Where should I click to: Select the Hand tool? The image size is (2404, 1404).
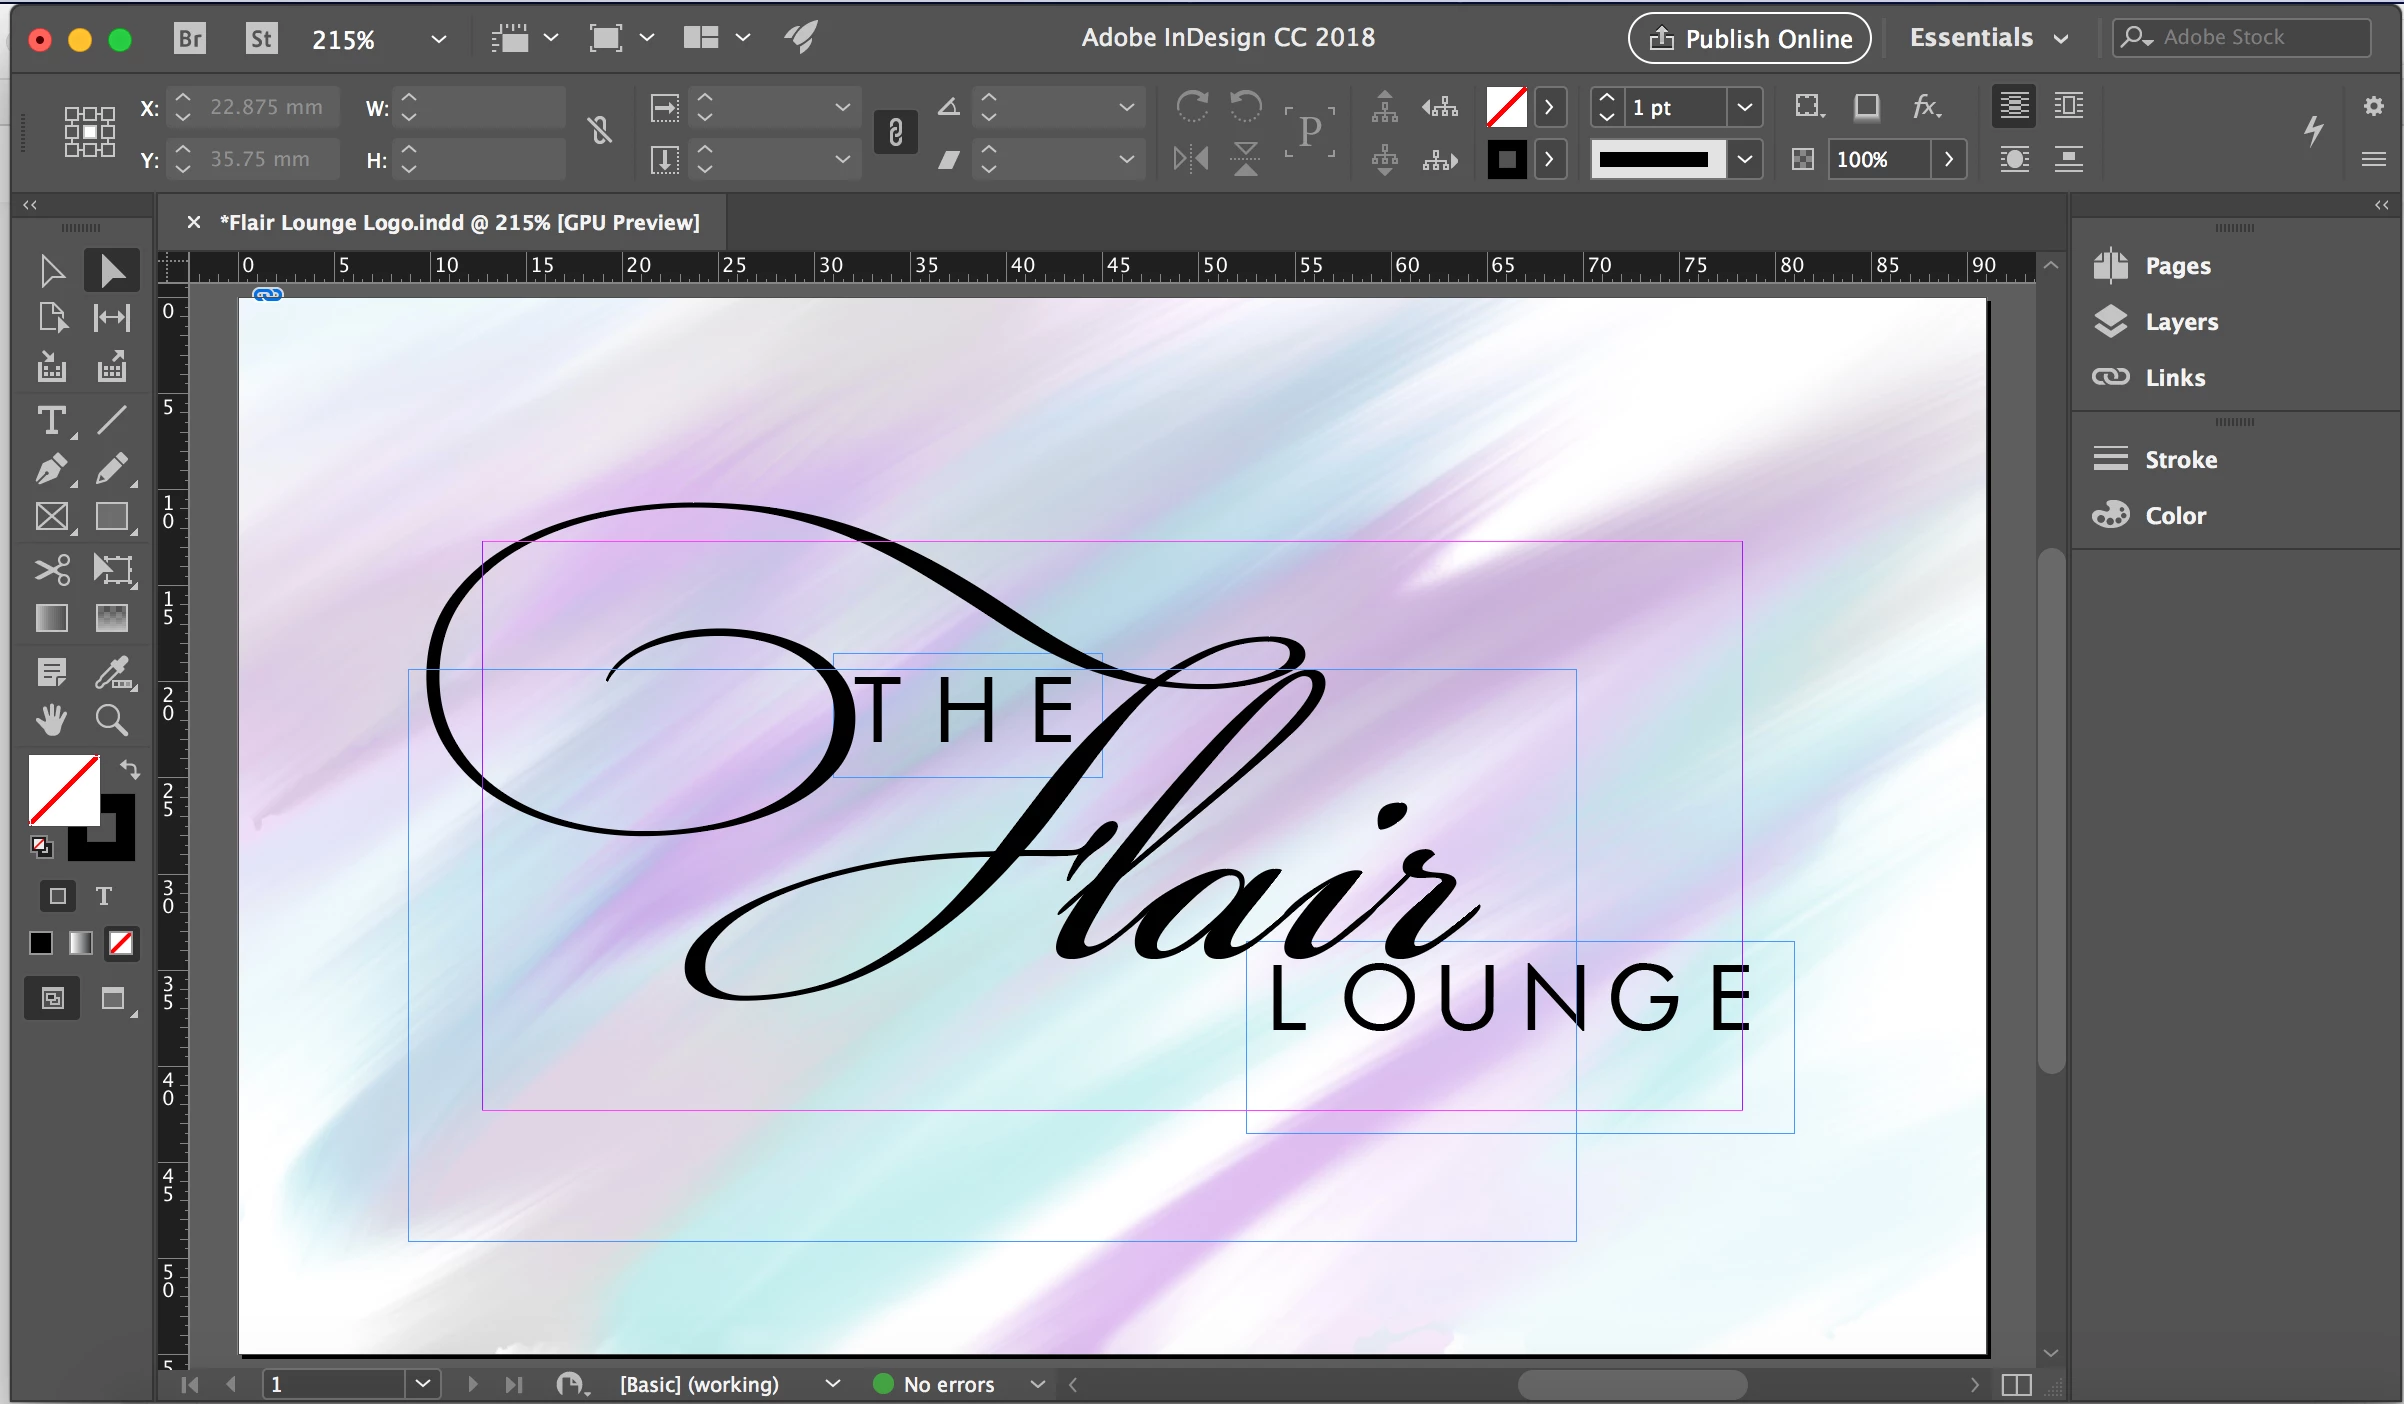click(51, 719)
